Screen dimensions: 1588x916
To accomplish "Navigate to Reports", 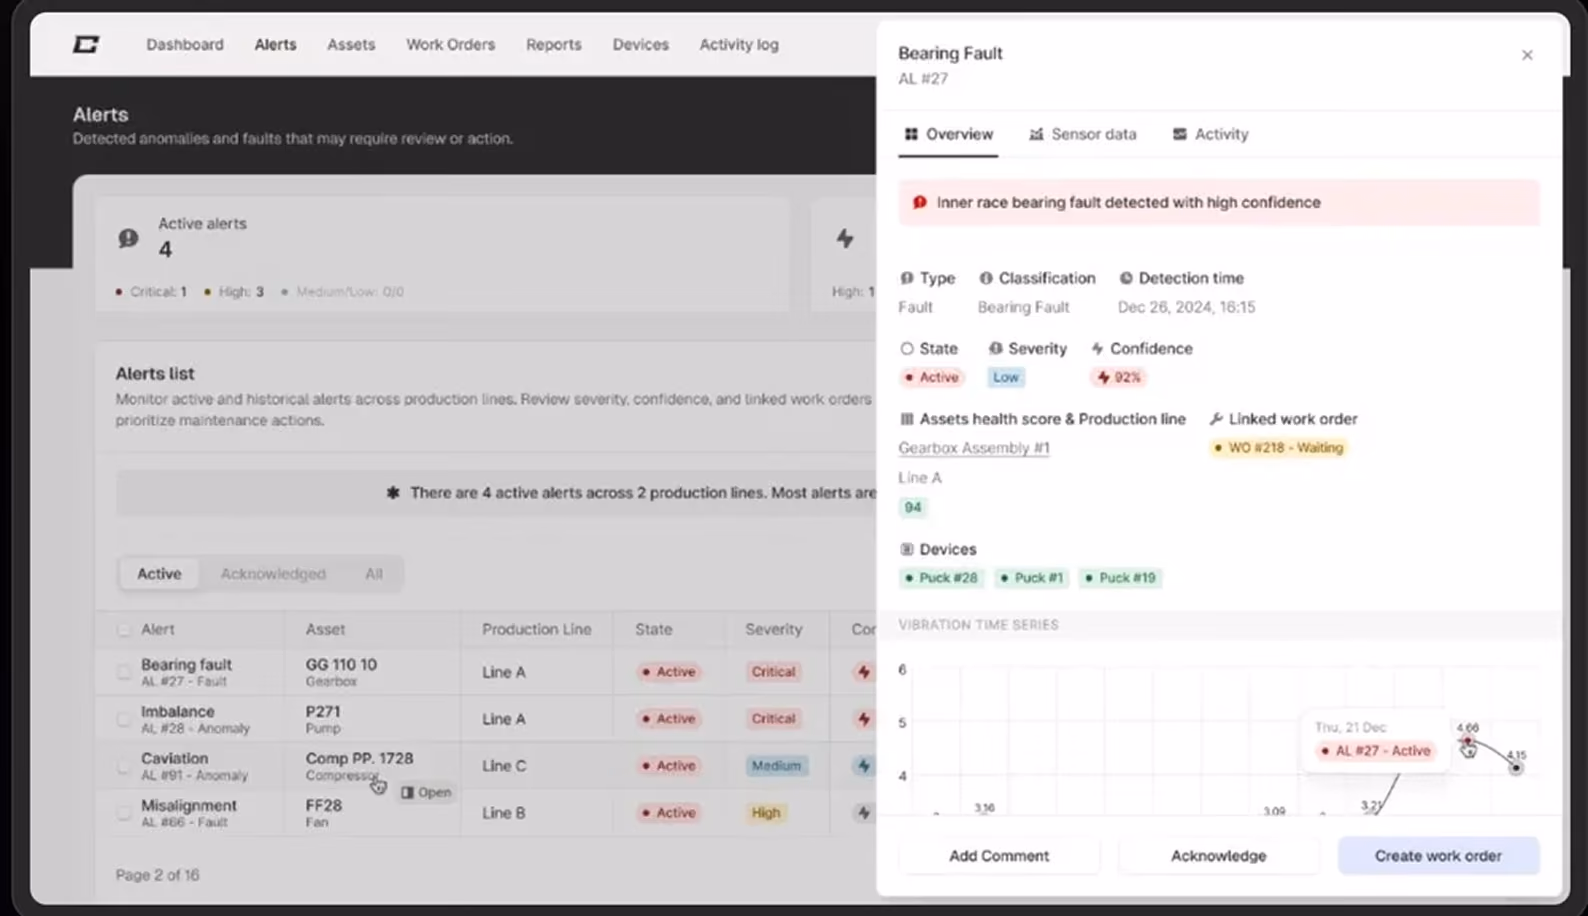I will 553,45.
